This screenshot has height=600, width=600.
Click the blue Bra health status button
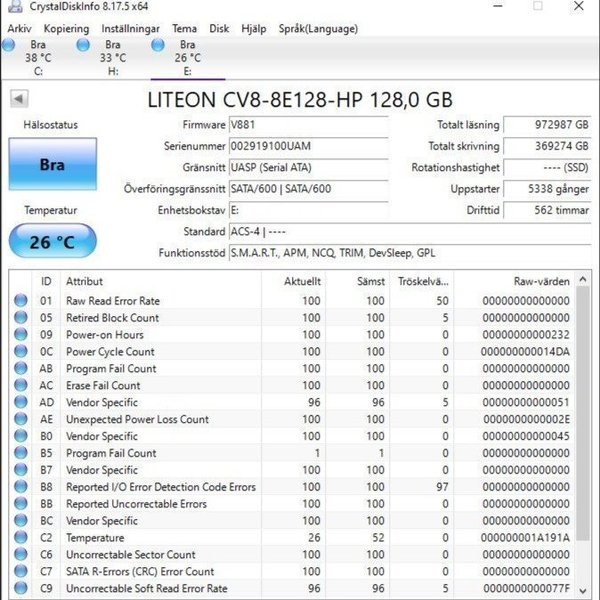pos(52,164)
